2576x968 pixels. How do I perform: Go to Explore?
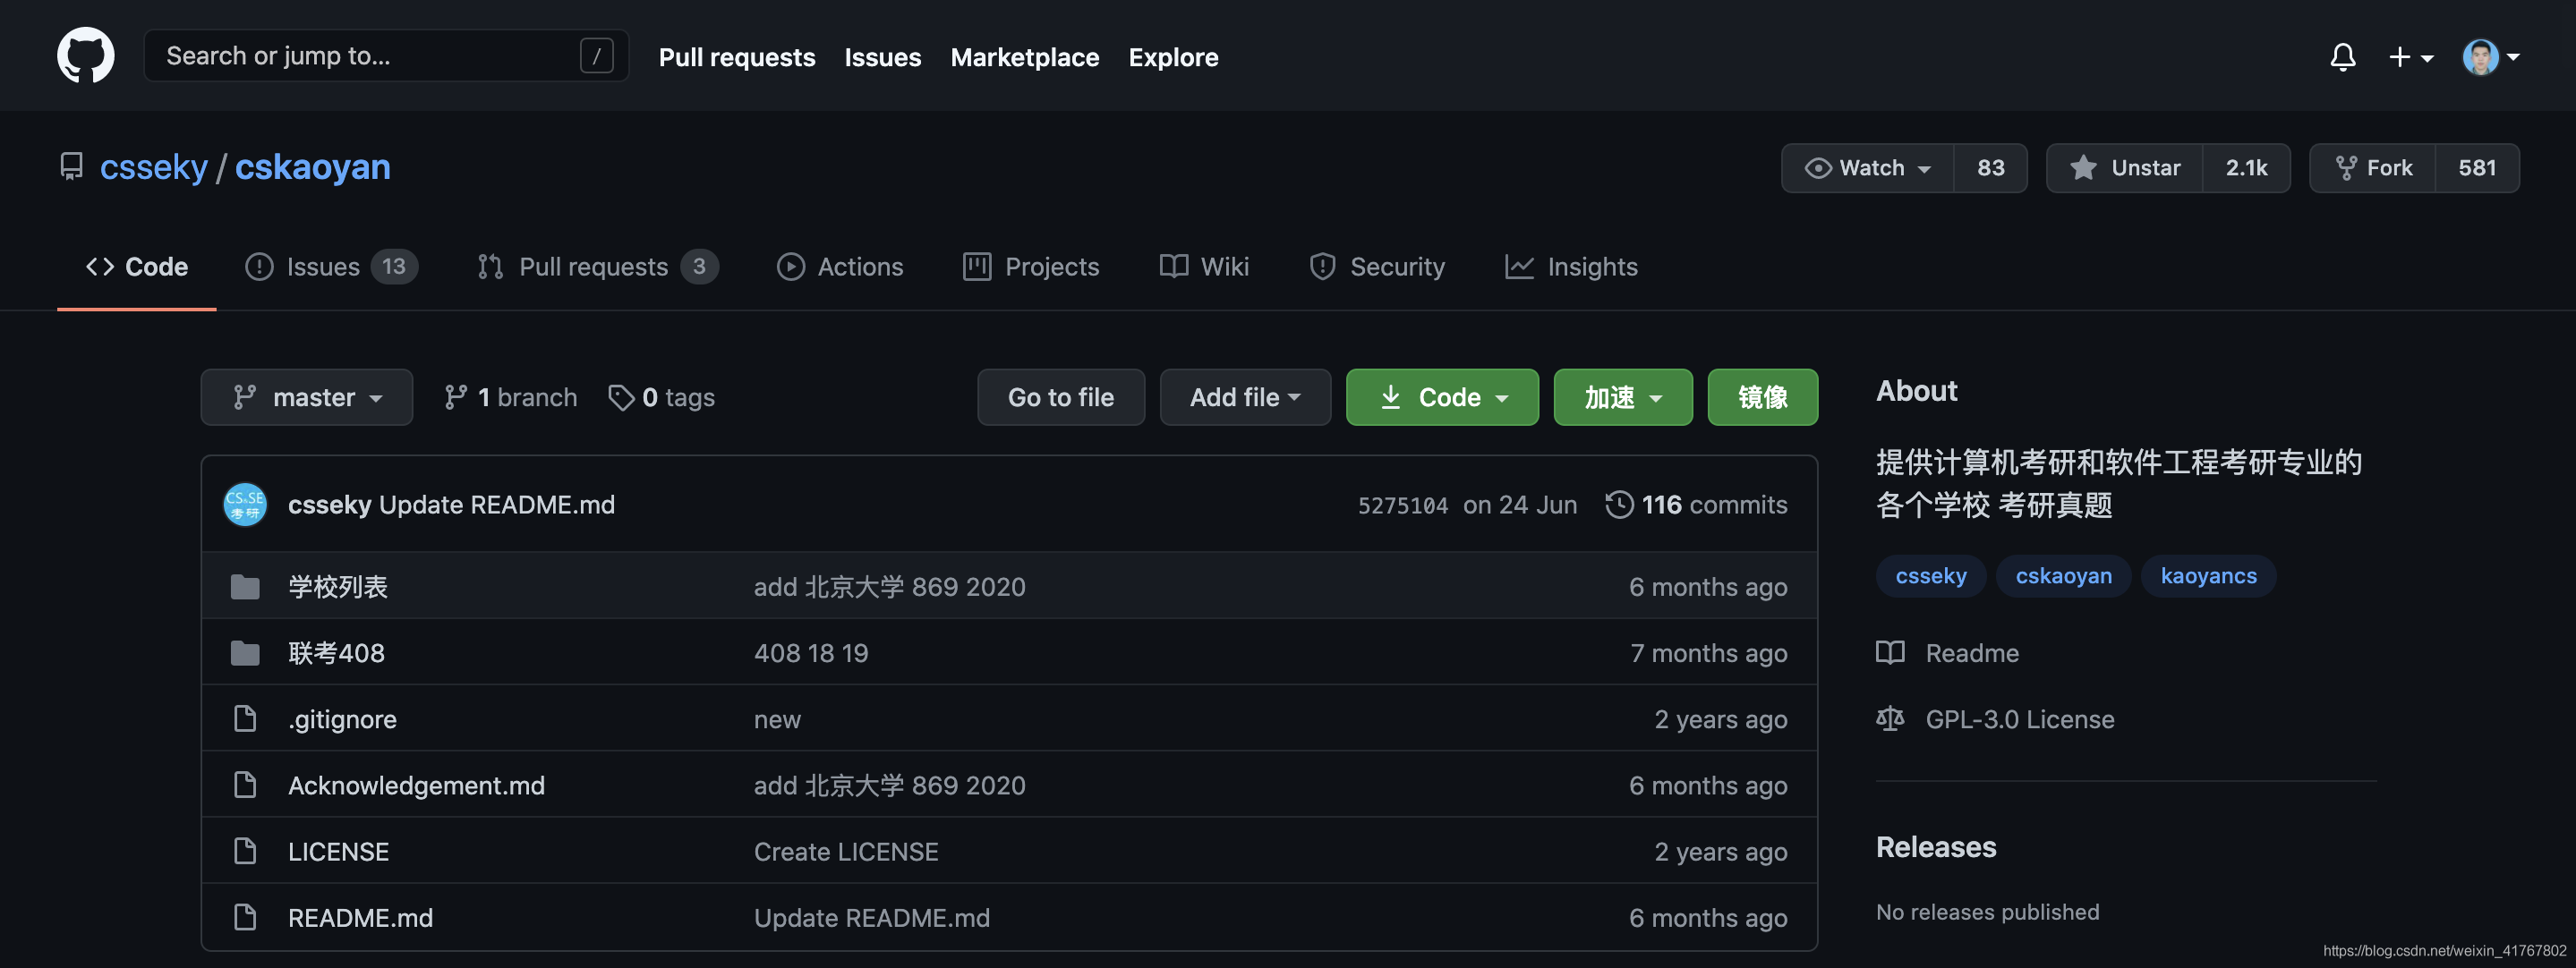pos(1173,57)
